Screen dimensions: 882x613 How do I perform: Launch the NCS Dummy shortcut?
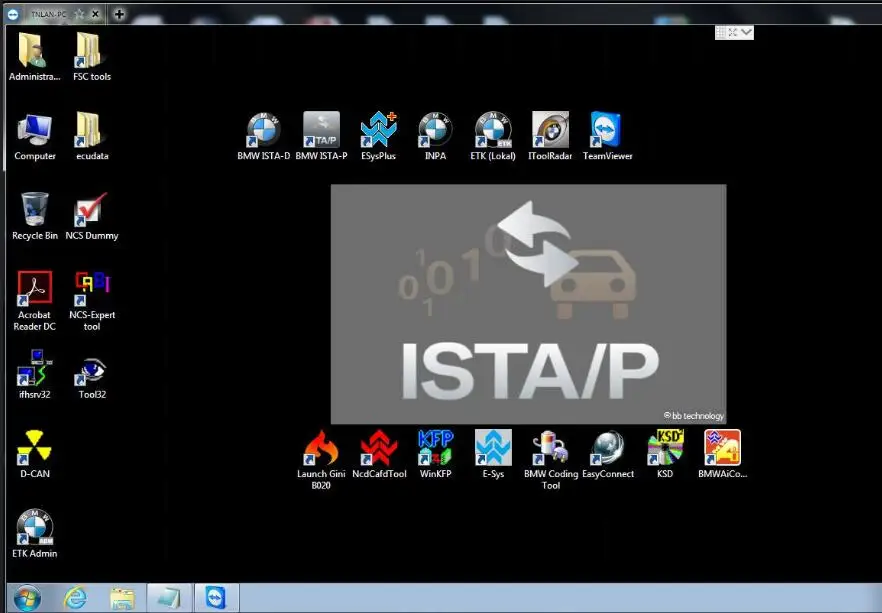click(92, 217)
